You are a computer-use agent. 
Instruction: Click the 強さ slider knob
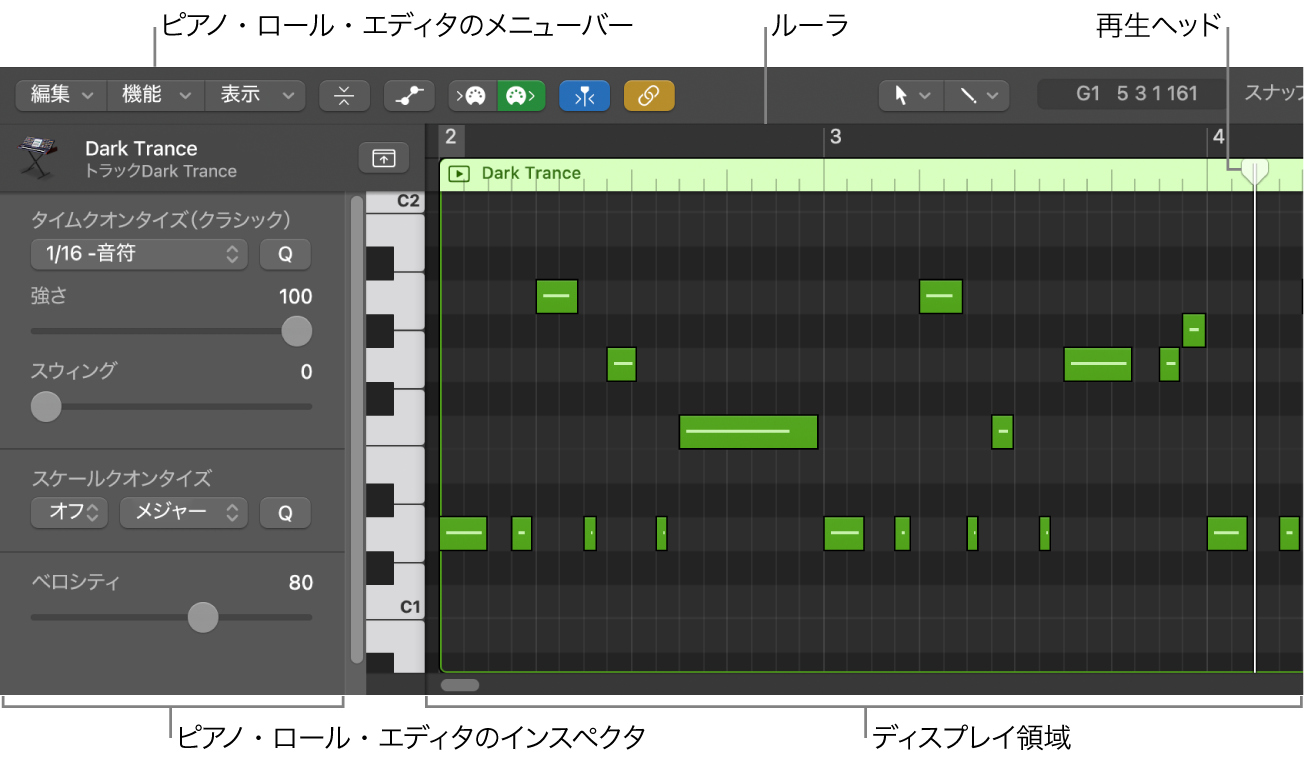296,331
